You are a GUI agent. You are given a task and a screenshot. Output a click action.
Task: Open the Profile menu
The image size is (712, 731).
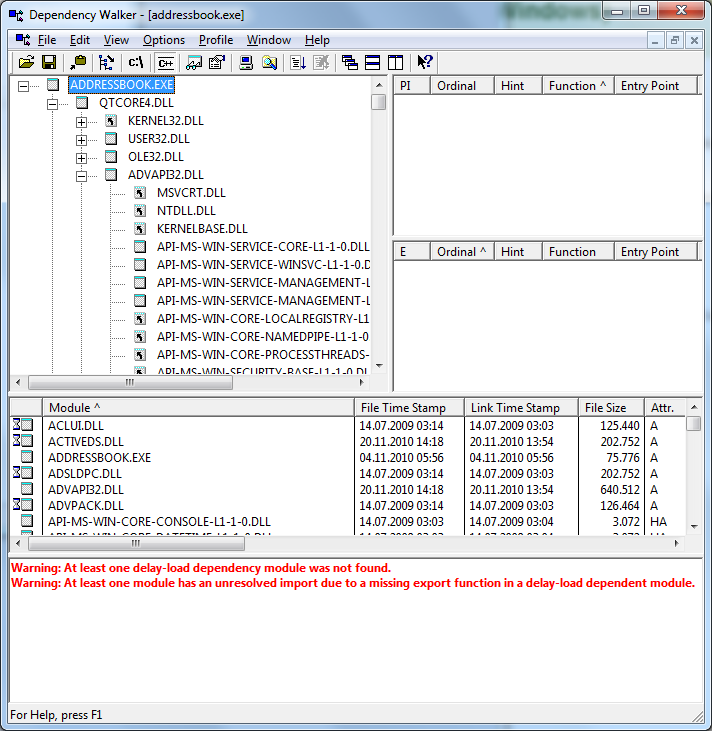point(216,40)
